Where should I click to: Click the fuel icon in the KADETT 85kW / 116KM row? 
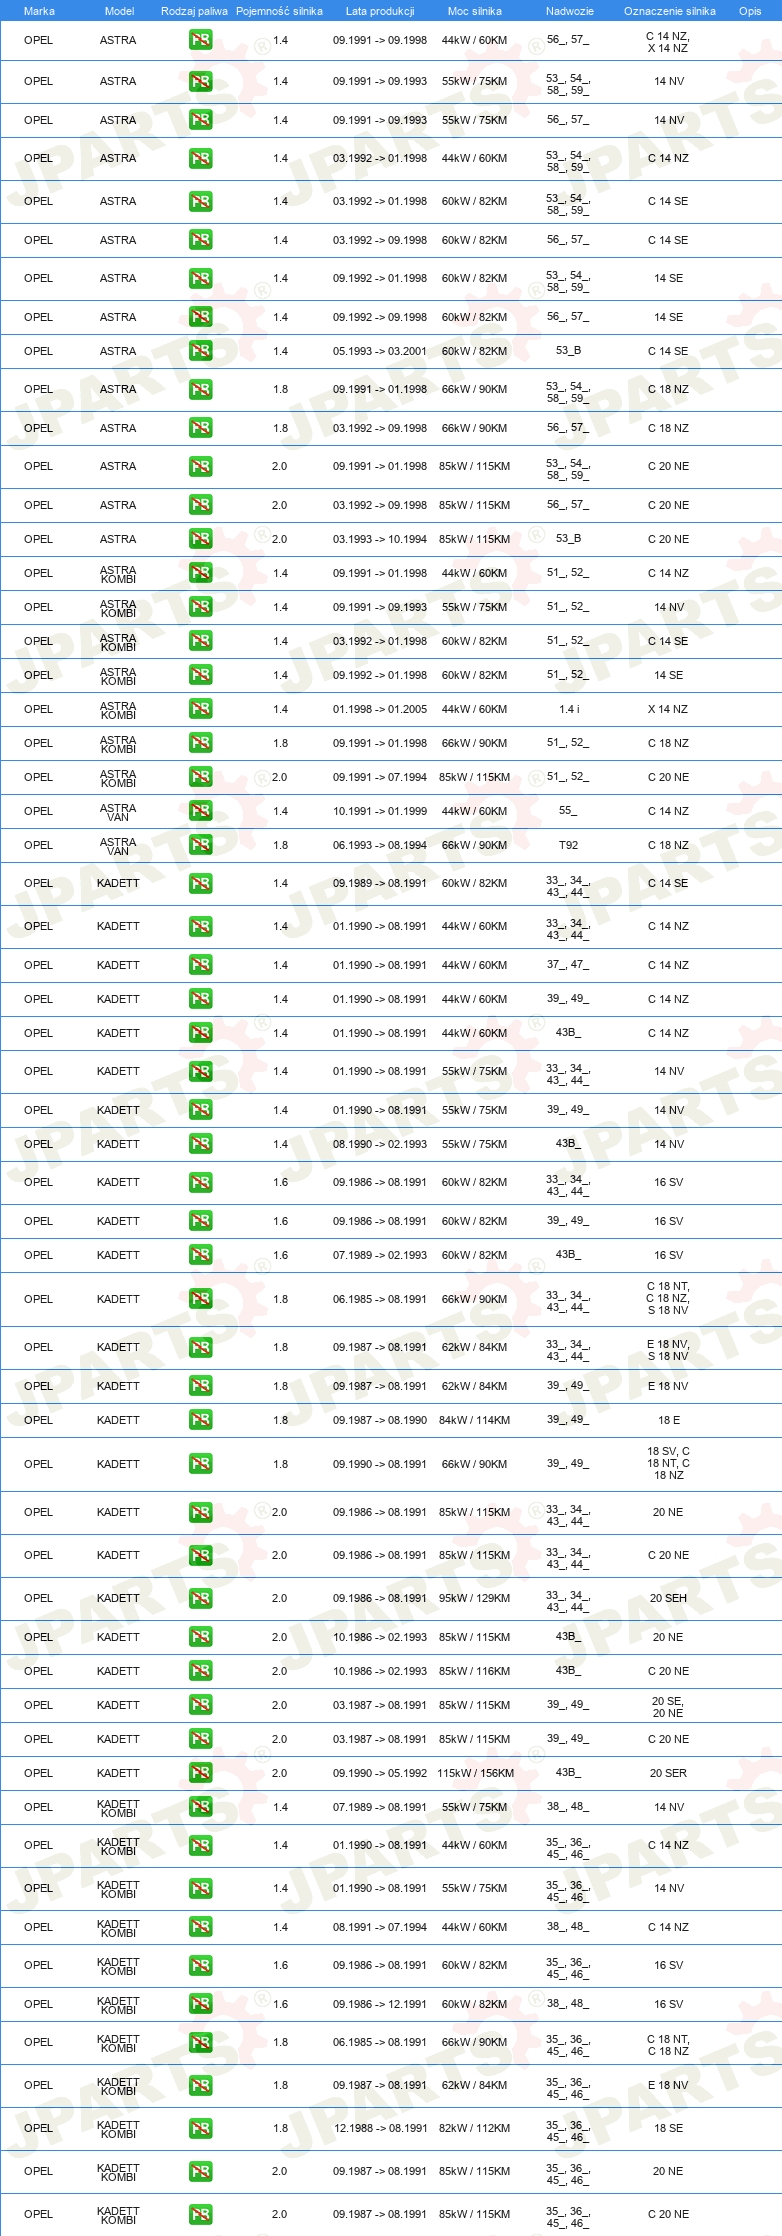(x=200, y=1671)
